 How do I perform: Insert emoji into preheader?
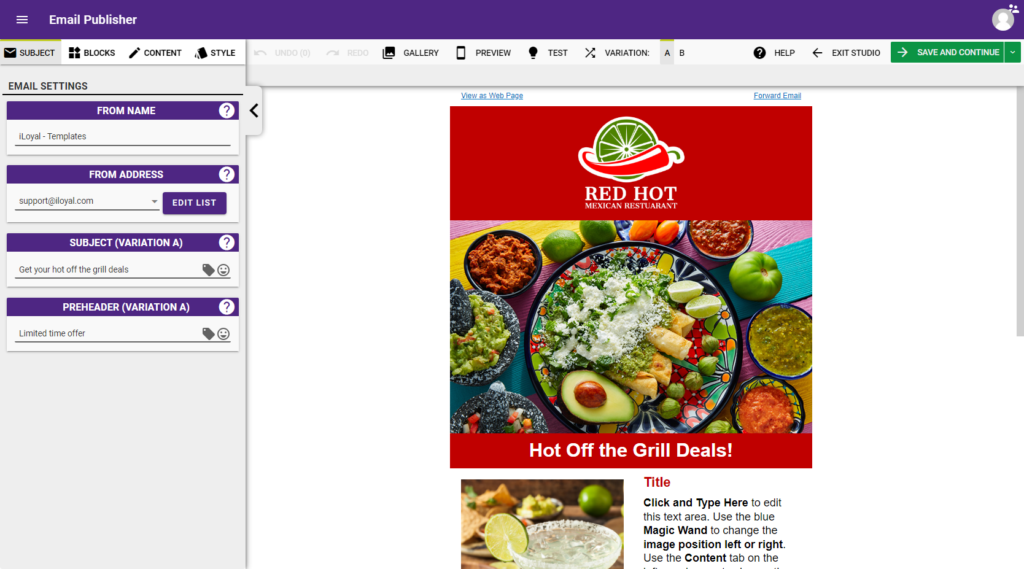click(x=223, y=334)
